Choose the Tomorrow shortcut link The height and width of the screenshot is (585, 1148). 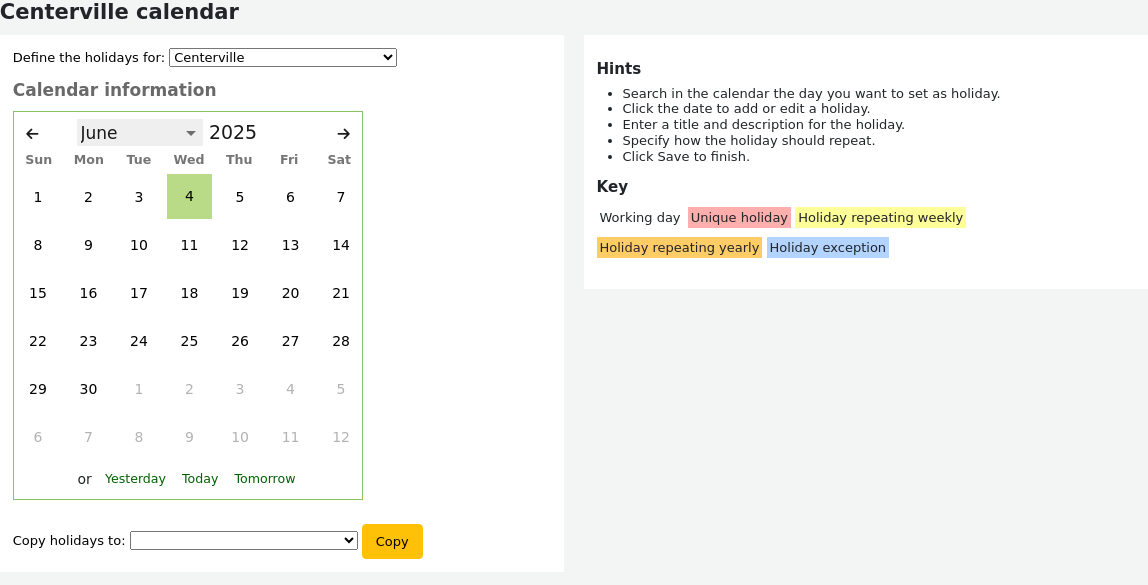click(x=265, y=478)
